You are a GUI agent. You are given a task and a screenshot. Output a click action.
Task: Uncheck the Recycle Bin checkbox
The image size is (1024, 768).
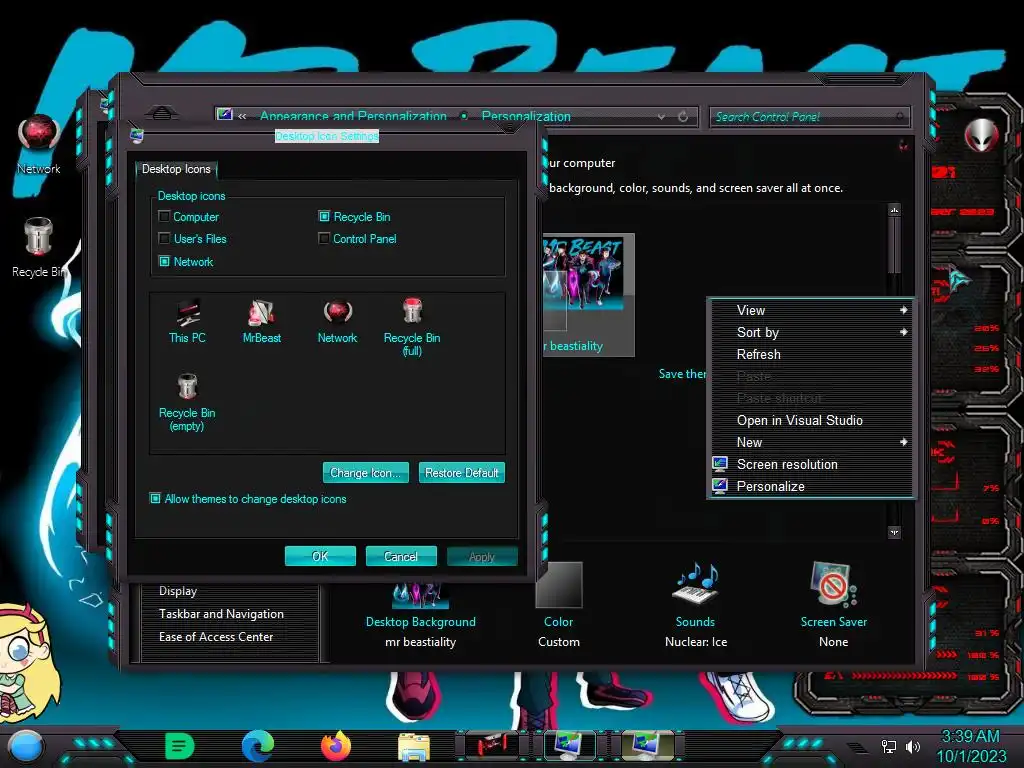tap(324, 216)
